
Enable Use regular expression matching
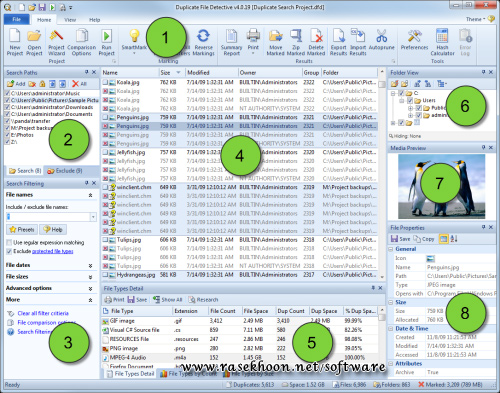tap(9, 242)
